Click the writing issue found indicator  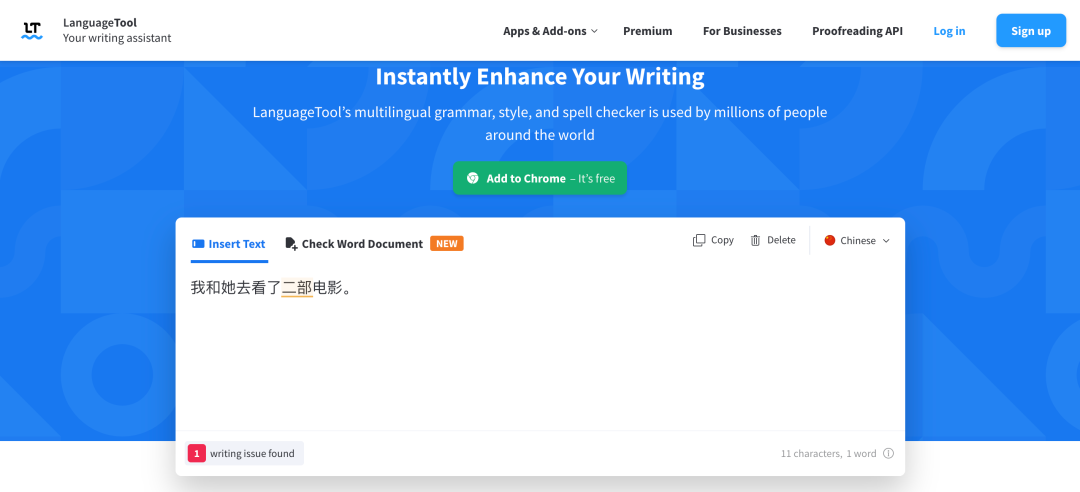coord(244,453)
